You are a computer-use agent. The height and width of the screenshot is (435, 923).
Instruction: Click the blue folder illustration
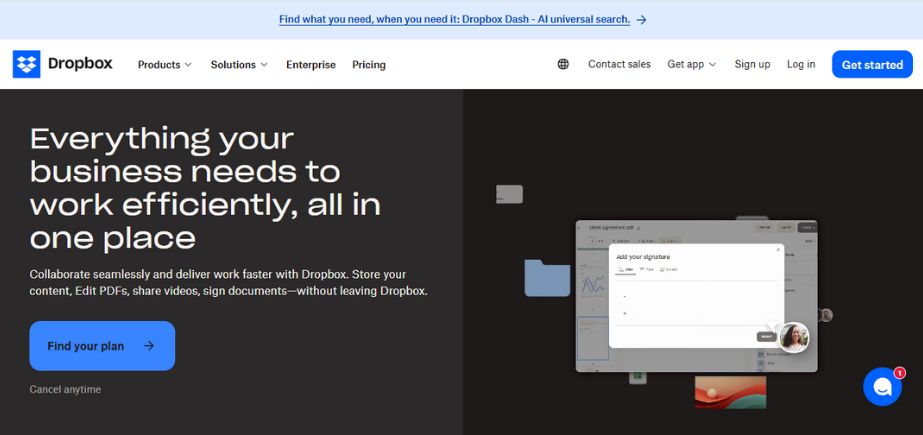pyautogui.click(x=547, y=277)
